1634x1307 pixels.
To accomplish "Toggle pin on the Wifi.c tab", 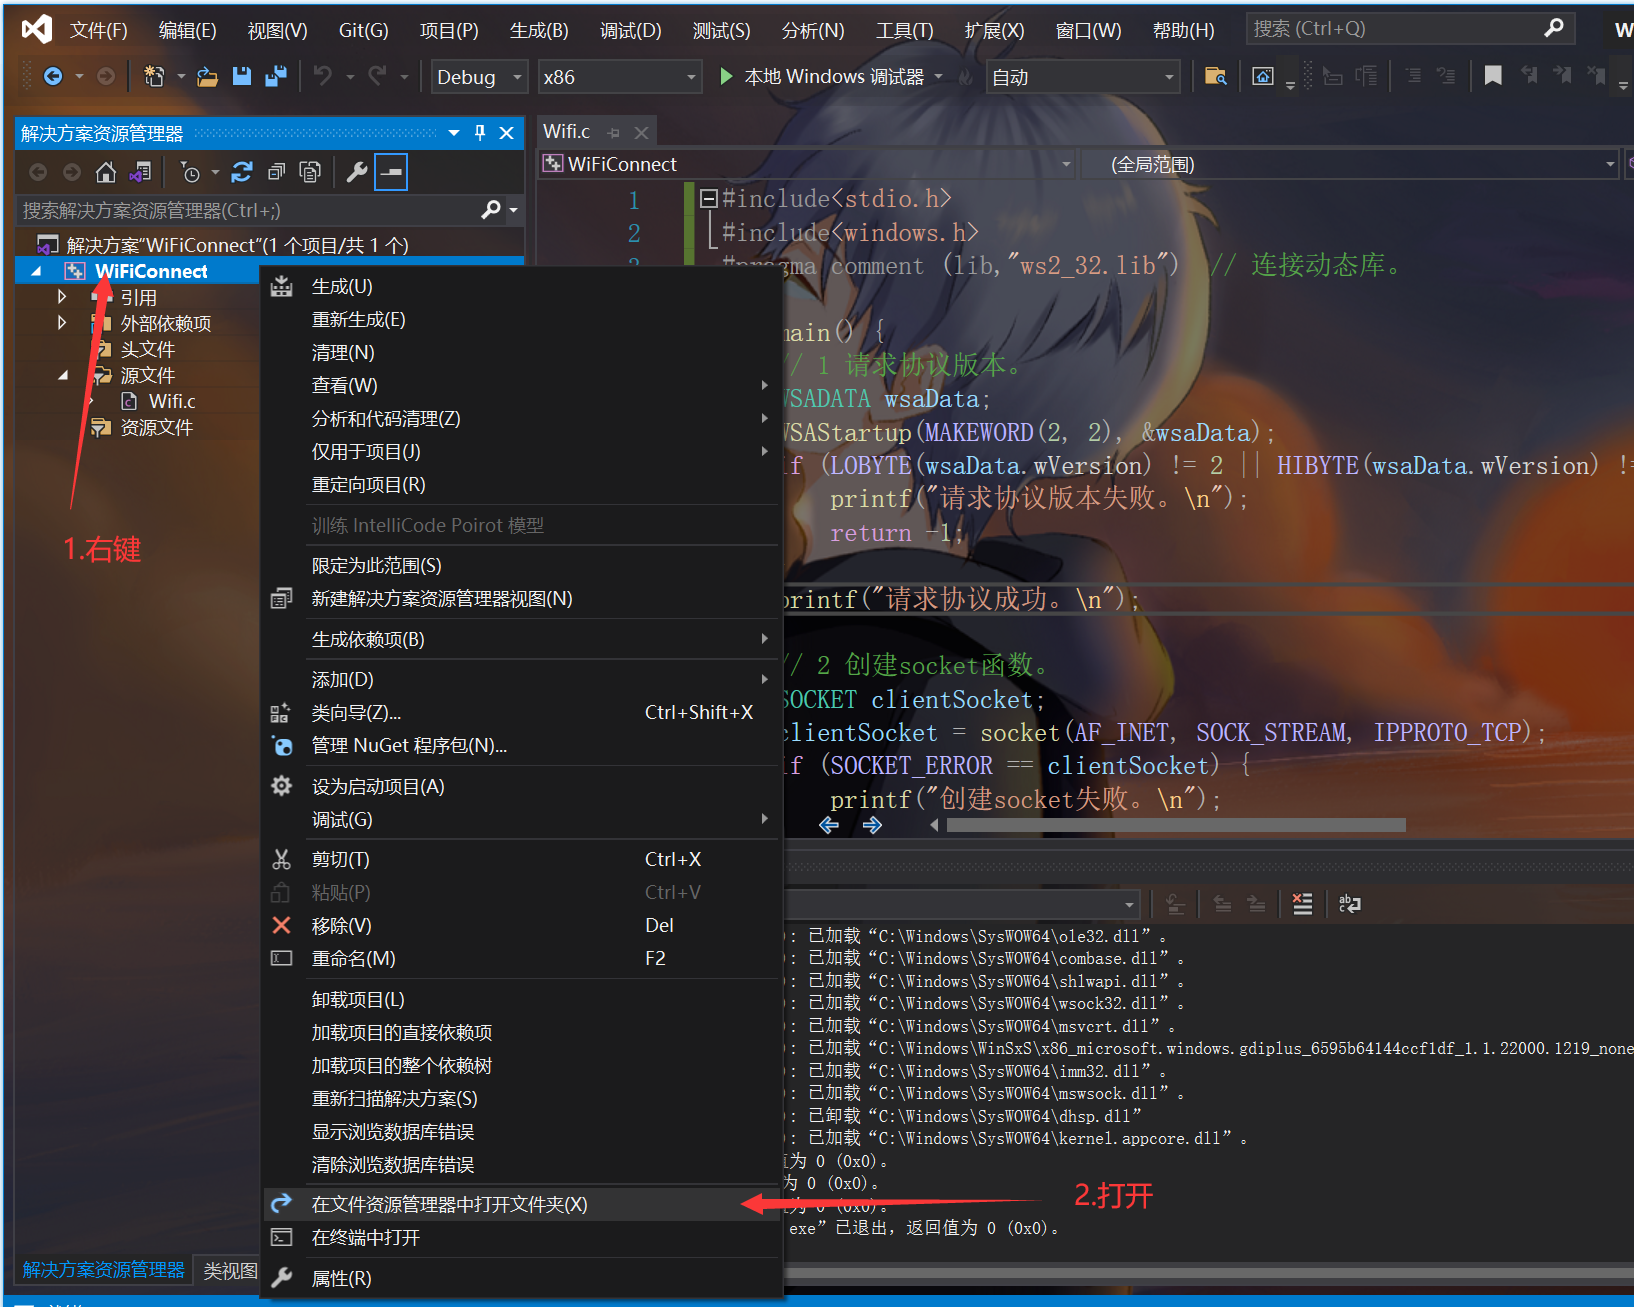I will click(x=613, y=132).
